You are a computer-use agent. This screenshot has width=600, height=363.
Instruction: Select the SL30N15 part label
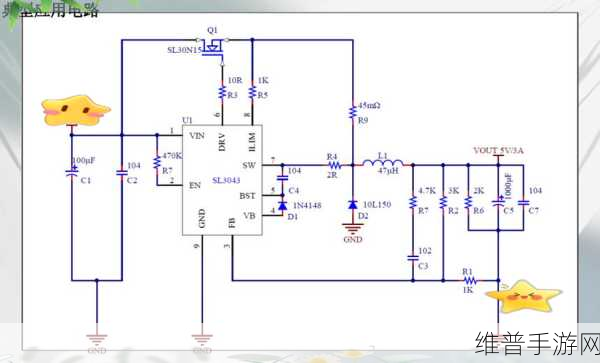click(184, 50)
